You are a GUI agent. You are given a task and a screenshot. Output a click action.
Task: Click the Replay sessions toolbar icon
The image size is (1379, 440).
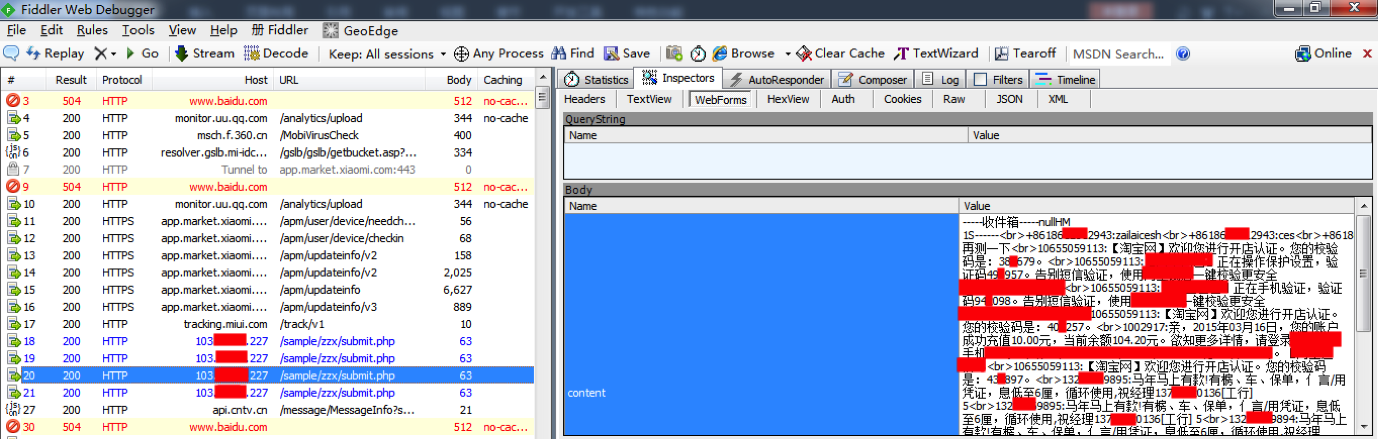click(x=55, y=53)
